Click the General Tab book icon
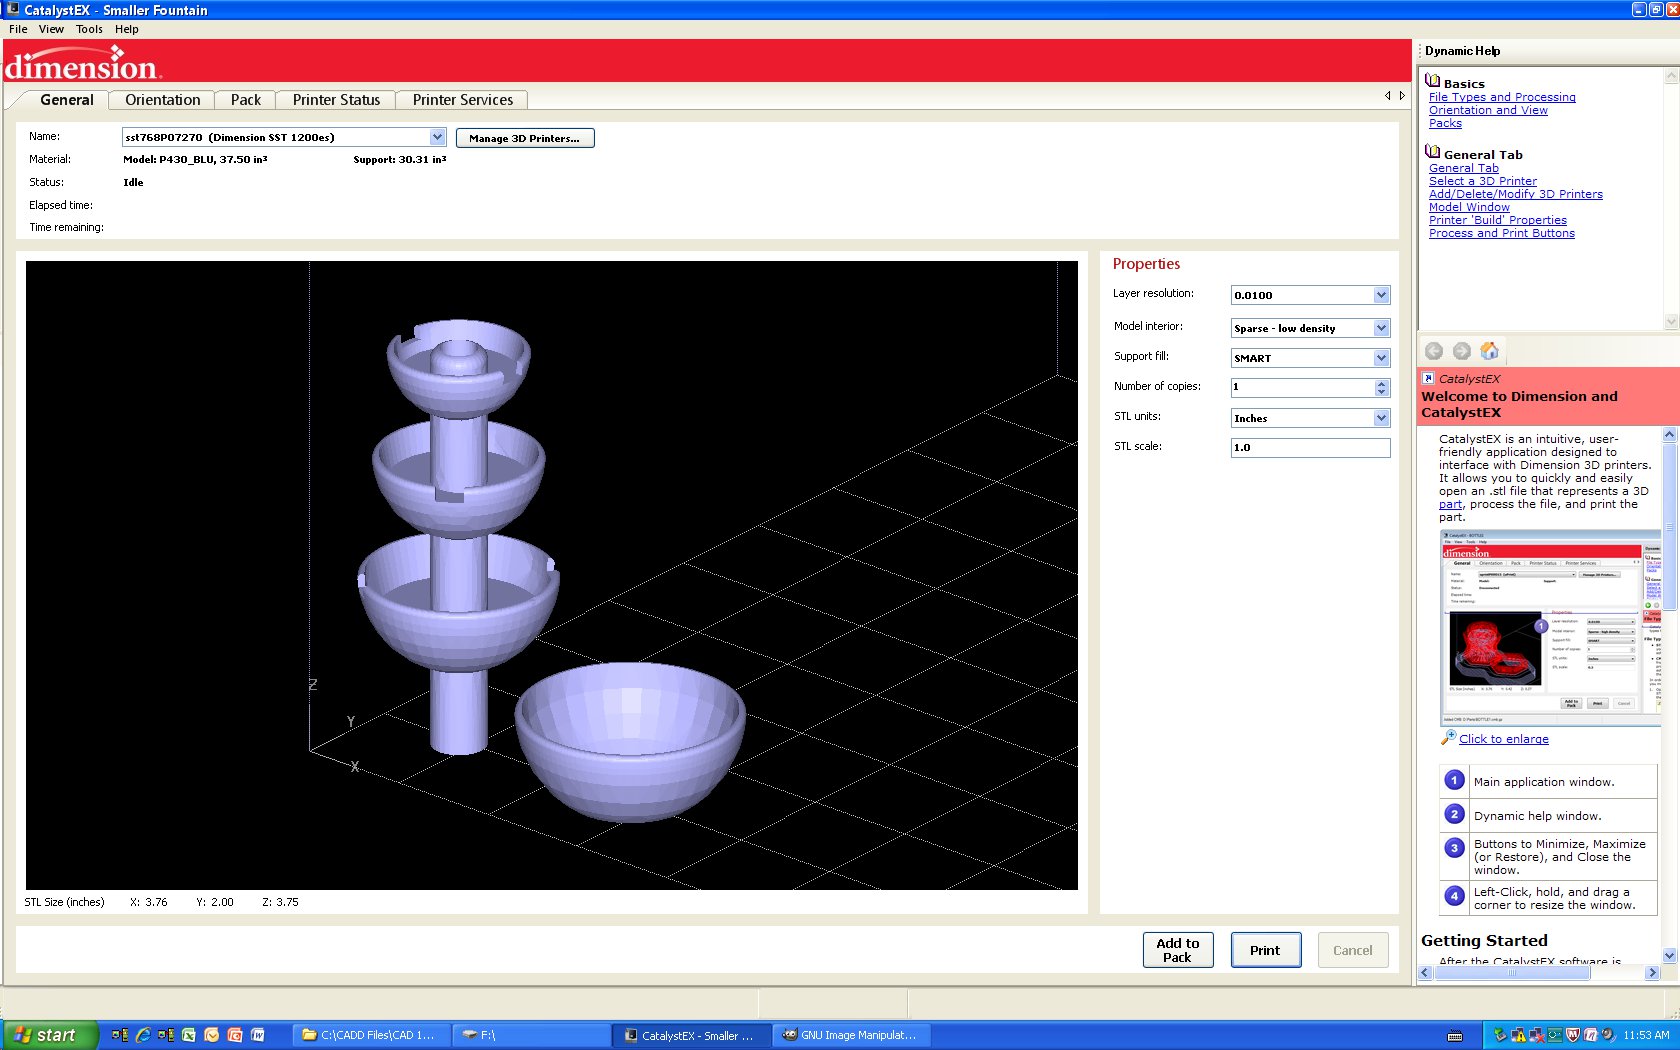This screenshot has width=1680, height=1050. [x=1433, y=153]
